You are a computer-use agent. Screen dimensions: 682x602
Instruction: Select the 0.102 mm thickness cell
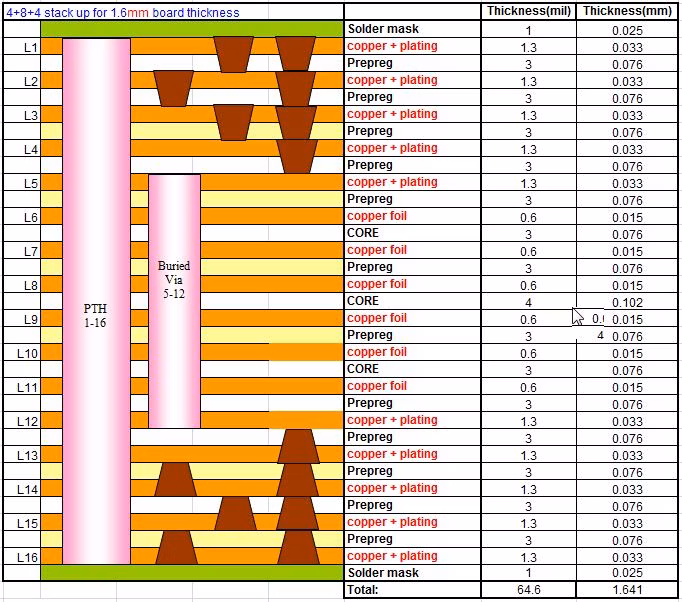[x=627, y=302]
